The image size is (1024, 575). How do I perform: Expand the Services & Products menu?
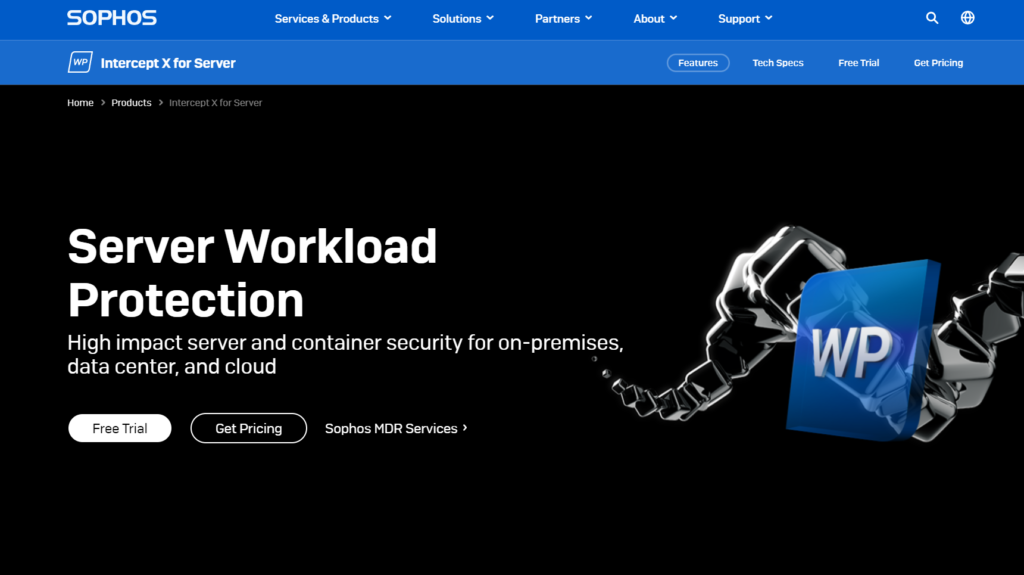click(333, 18)
